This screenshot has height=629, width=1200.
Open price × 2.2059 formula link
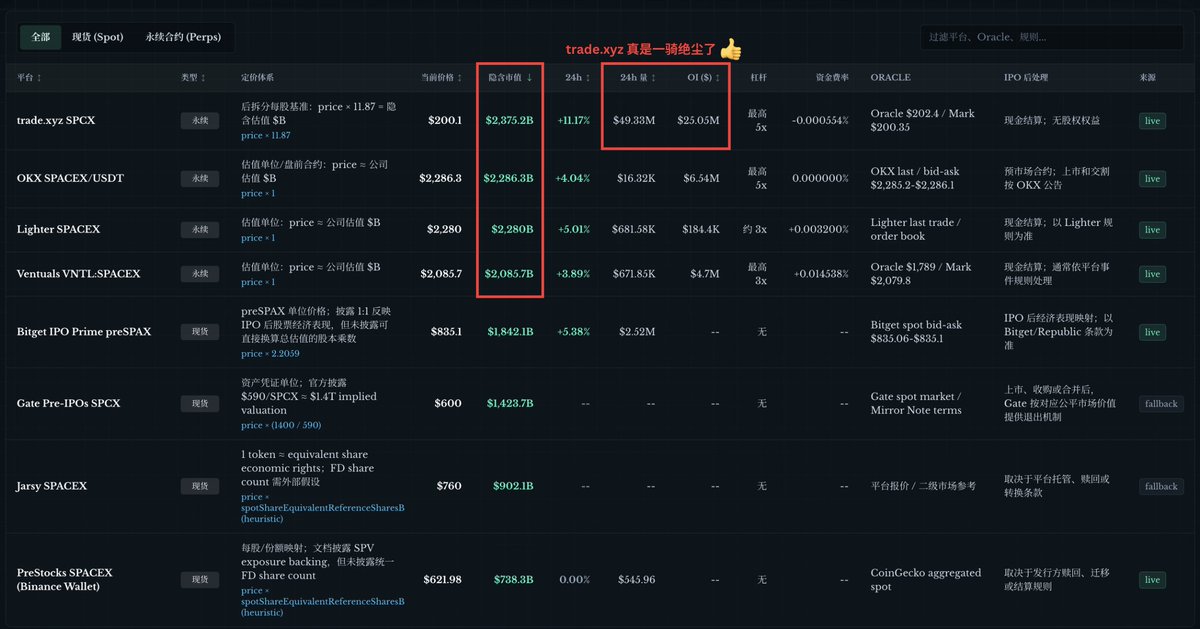[x=269, y=354]
